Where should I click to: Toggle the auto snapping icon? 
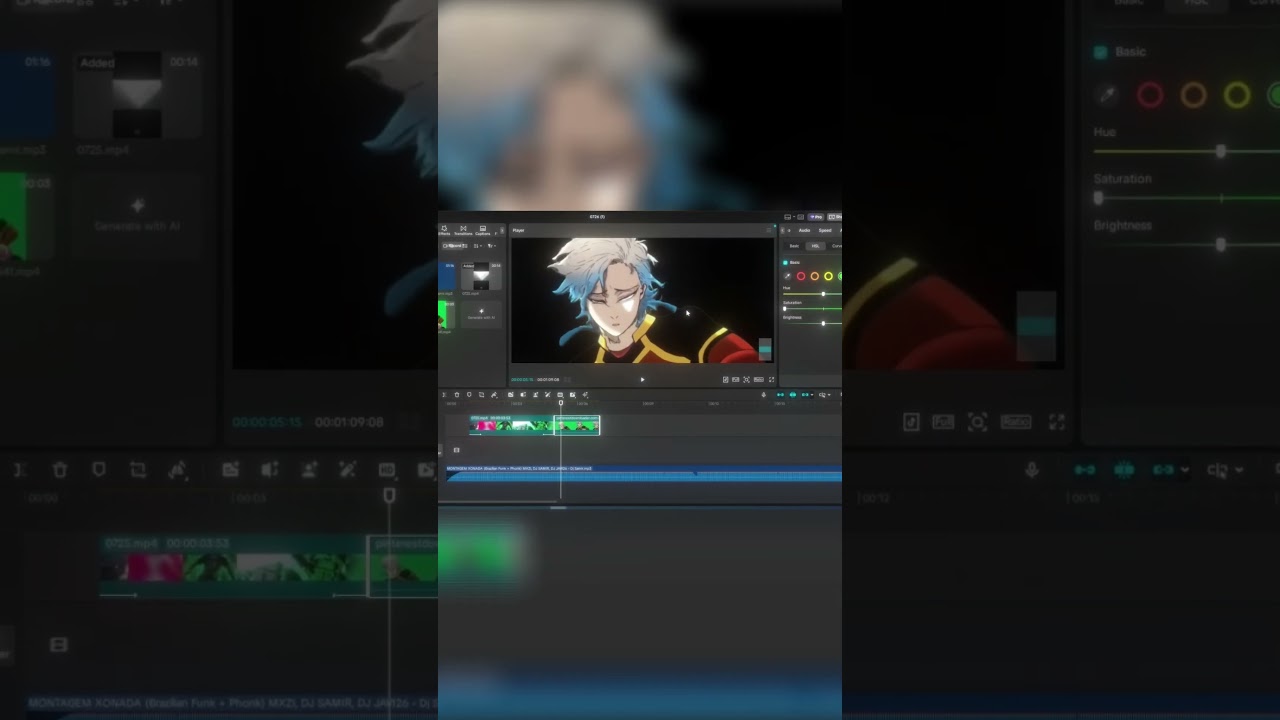point(793,395)
